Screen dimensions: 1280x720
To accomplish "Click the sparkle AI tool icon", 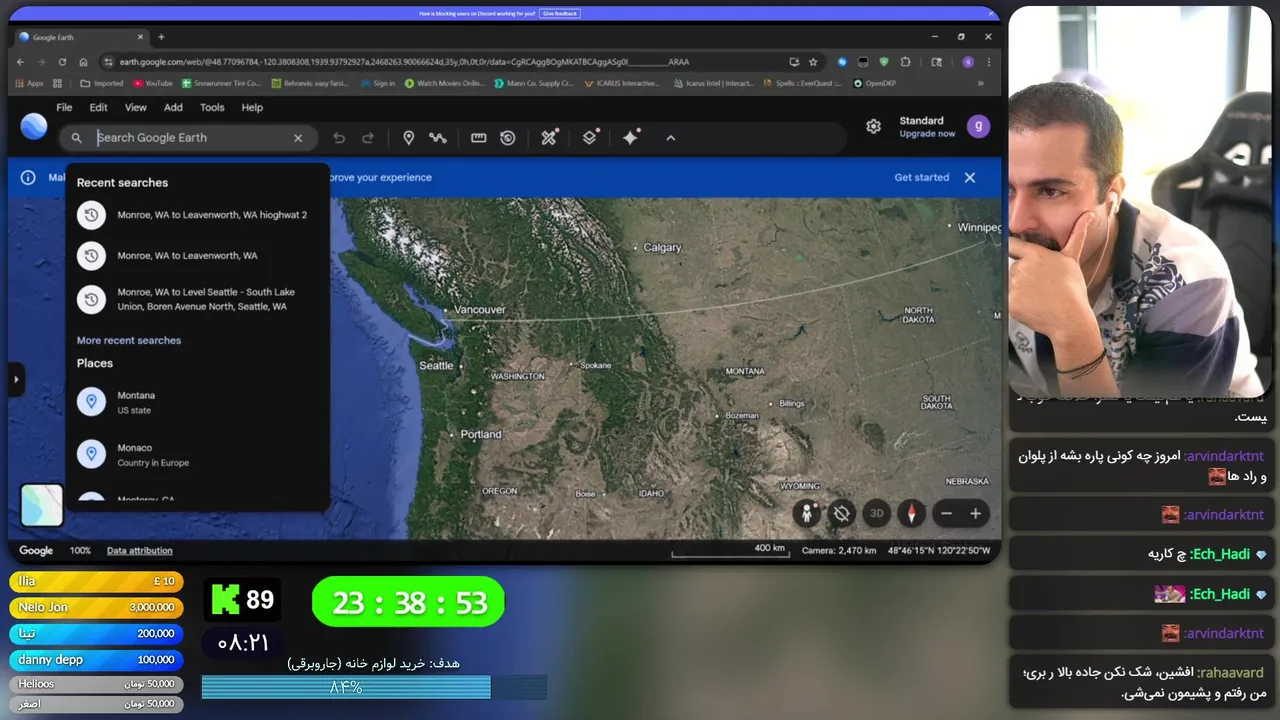I will 631,137.
